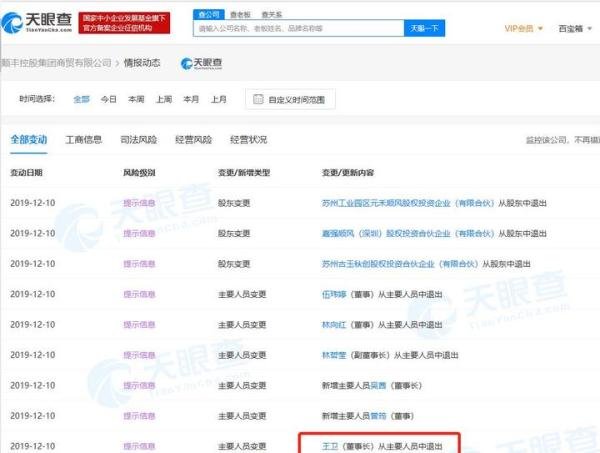Click 时间选择 label

point(37,99)
